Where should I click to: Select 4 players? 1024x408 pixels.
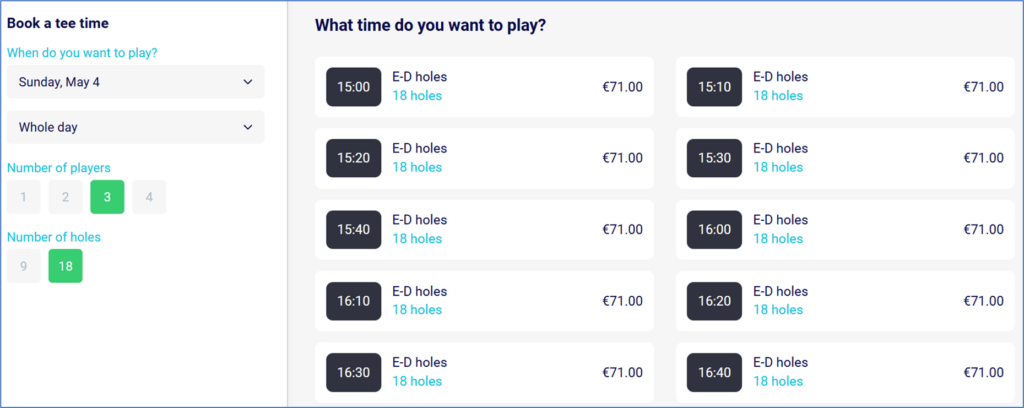pos(149,197)
